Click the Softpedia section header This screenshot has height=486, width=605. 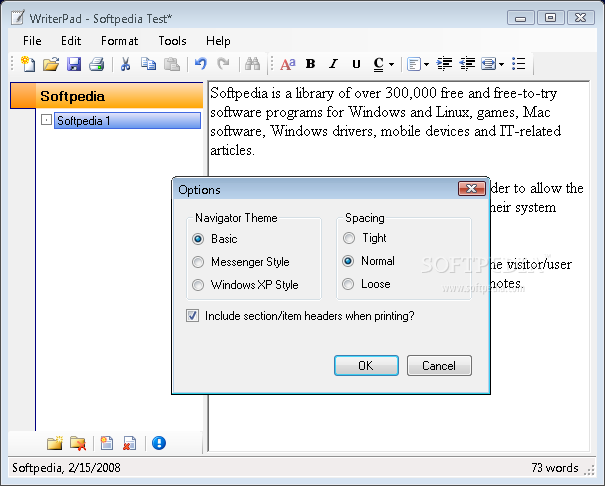(107, 96)
